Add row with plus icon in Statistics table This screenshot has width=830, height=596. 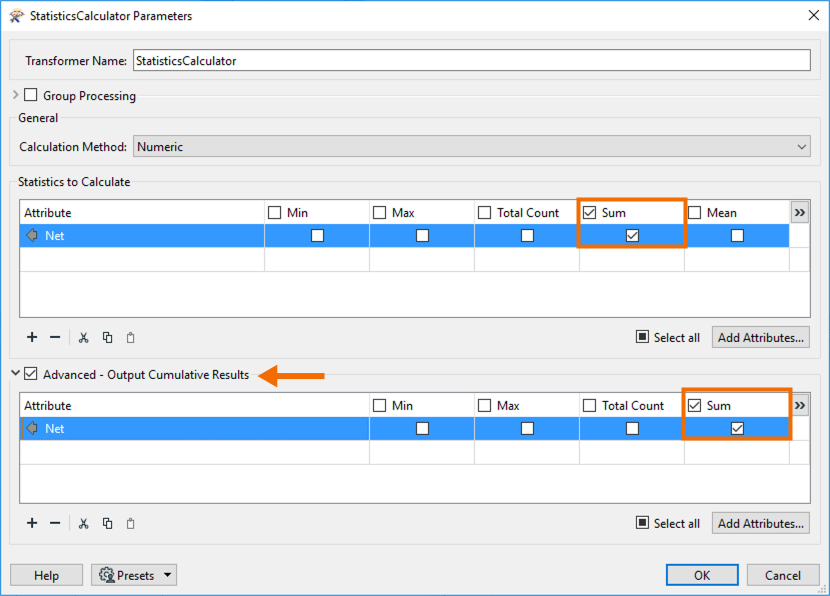(32, 337)
